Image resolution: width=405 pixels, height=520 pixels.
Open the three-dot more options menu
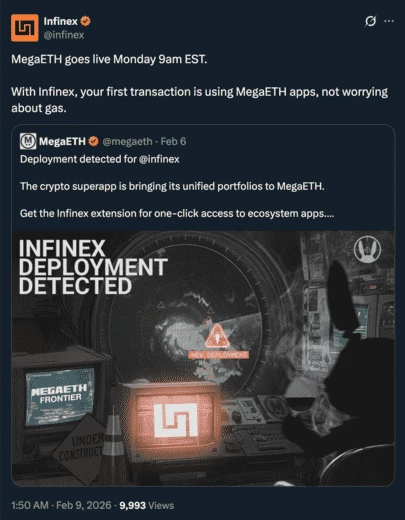pos(389,21)
